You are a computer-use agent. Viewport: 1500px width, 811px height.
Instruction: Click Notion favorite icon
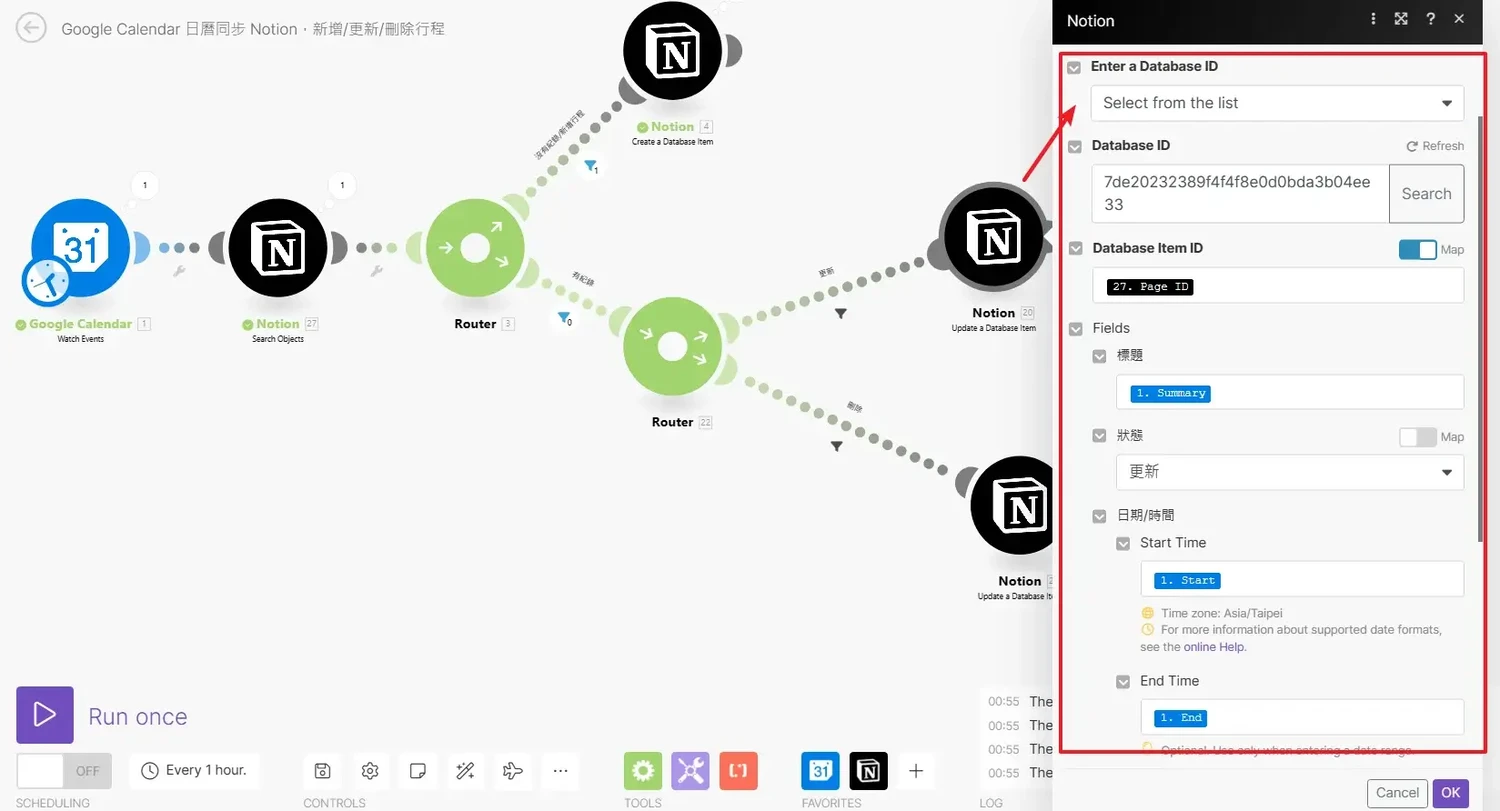868,770
